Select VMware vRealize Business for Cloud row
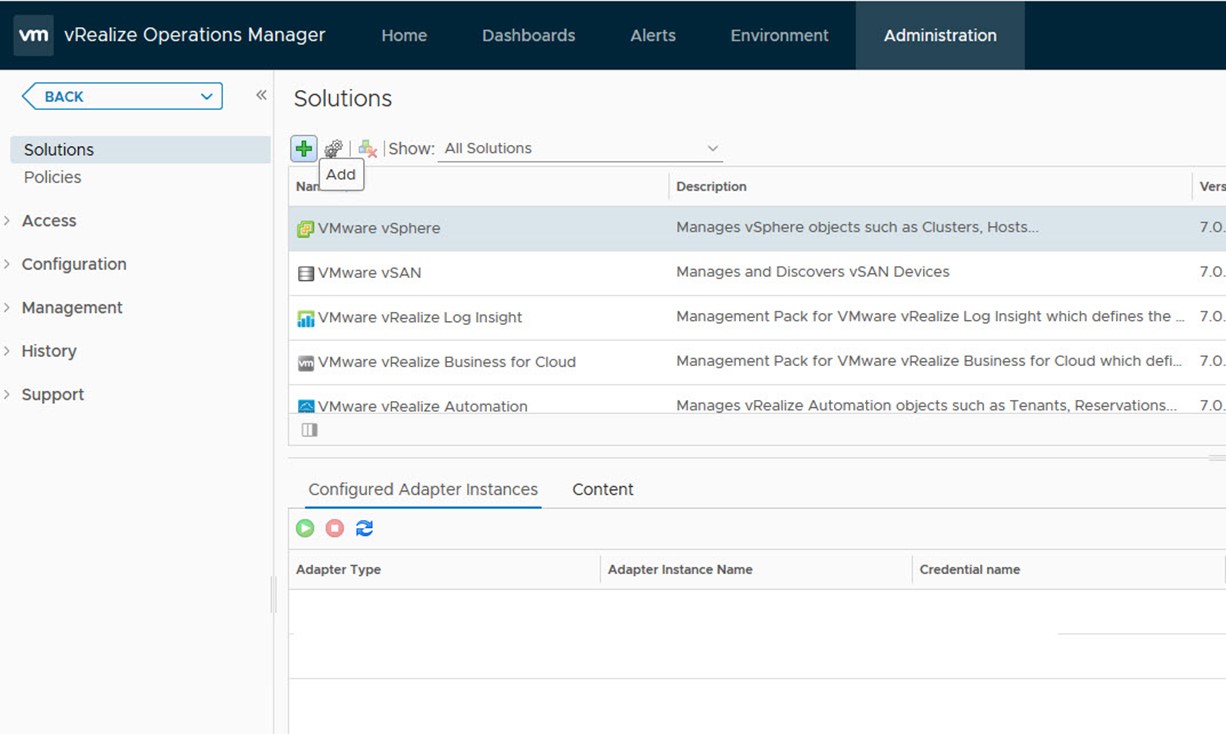 (757, 362)
